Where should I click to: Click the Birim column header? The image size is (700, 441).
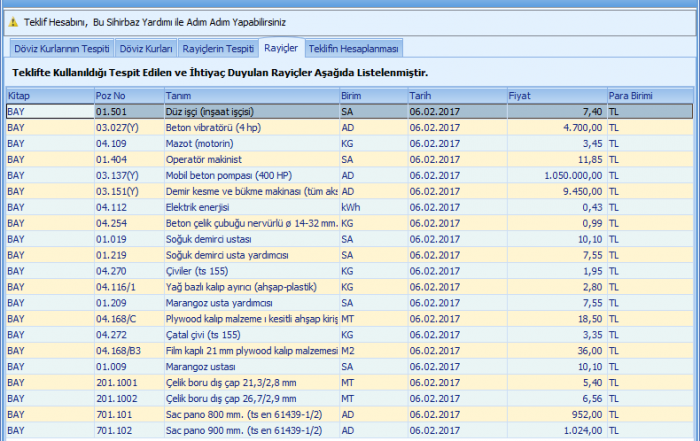tap(371, 96)
